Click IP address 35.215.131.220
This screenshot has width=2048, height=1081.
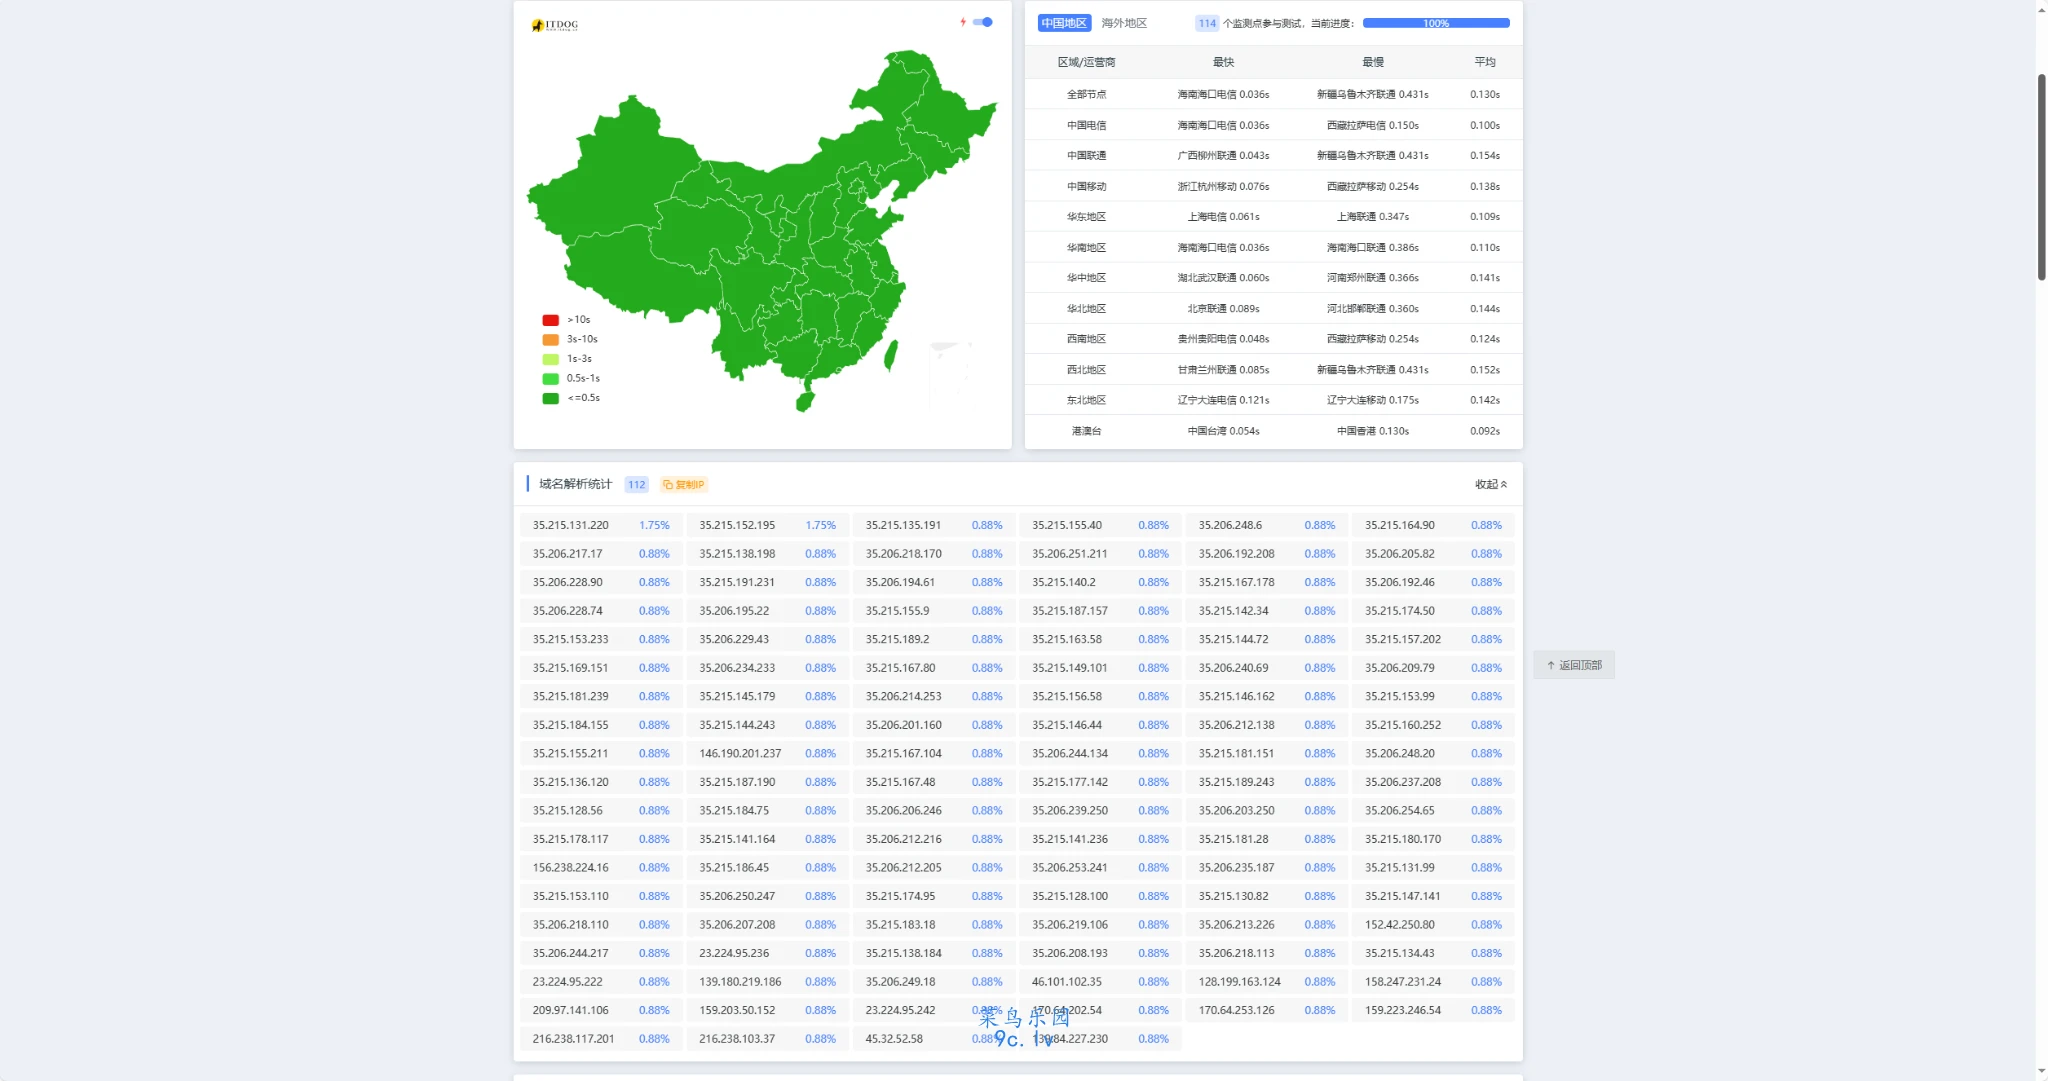[570, 525]
